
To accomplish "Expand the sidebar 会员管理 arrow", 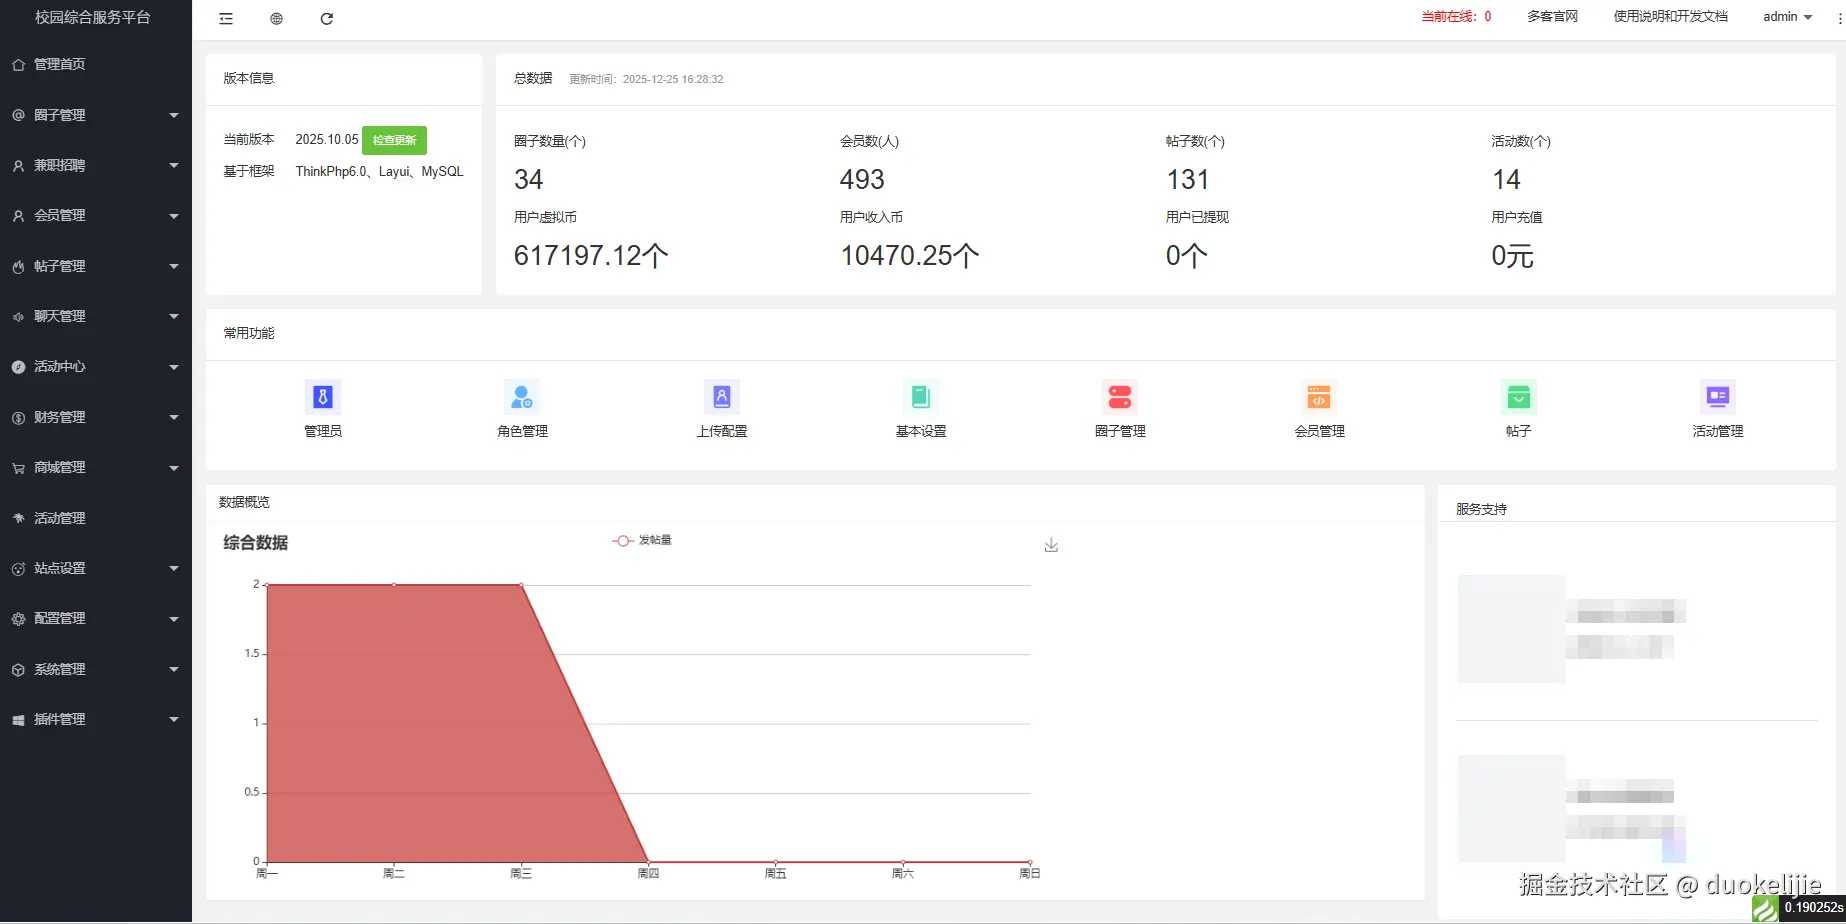I will [174, 216].
